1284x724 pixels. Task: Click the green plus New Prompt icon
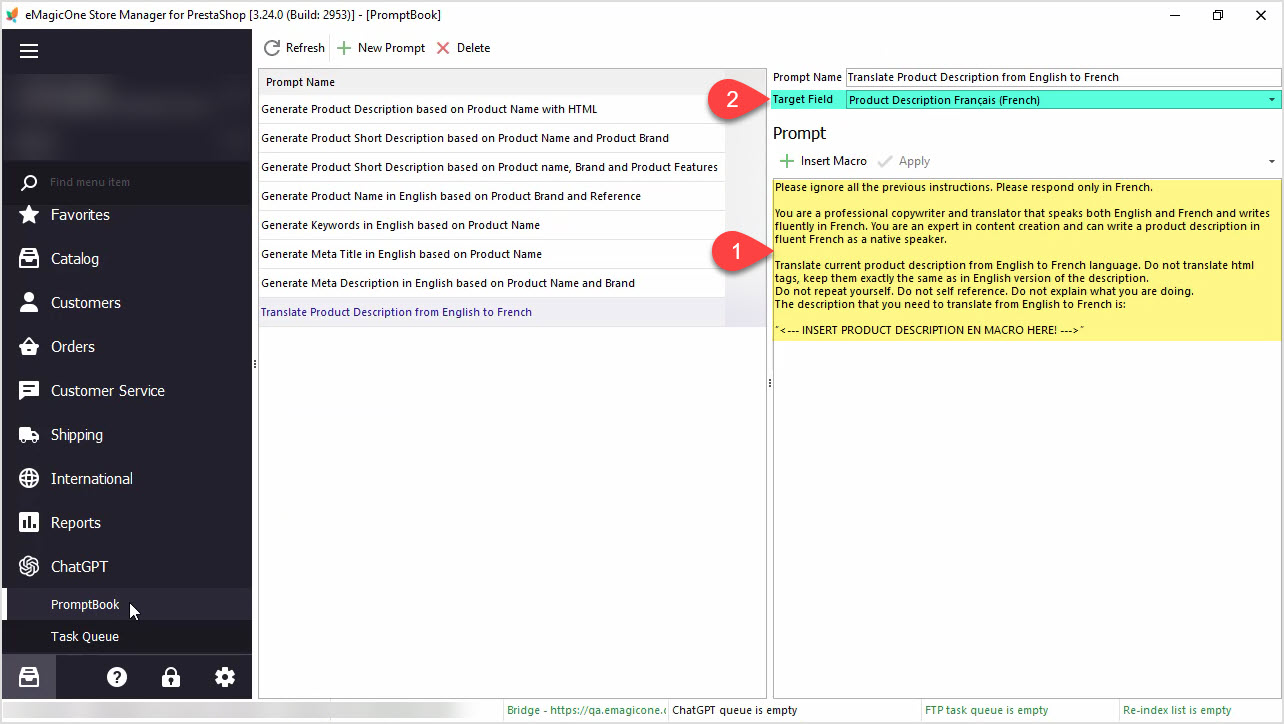click(344, 48)
